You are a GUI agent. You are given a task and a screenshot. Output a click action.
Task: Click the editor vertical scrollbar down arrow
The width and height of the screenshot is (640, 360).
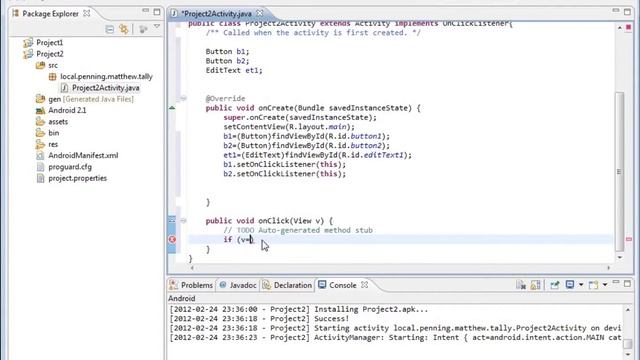pyautogui.click(x=620, y=257)
